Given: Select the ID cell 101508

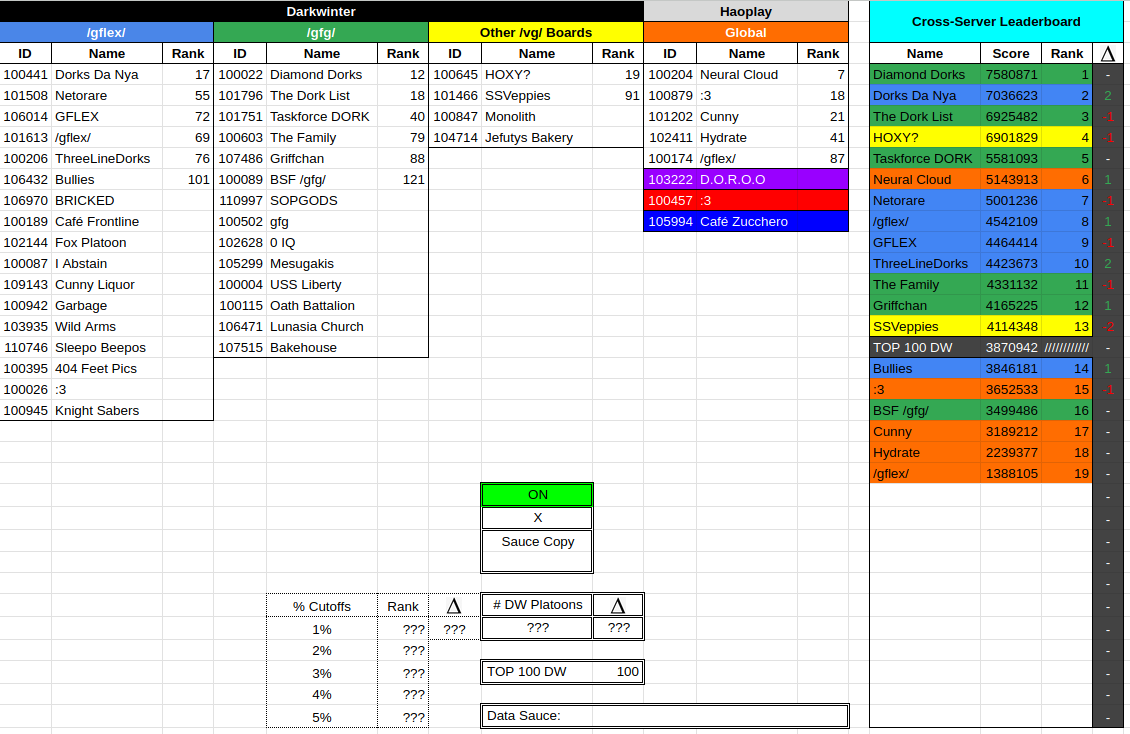Looking at the screenshot, I should pyautogui.click(x=26, y=96).
